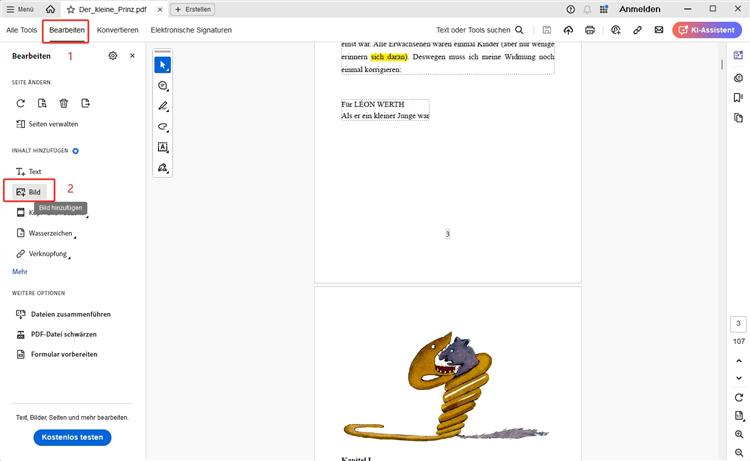The image size is (750, 461).
Task: Open the Wasserzeichen dropdown
Action: click(x=46, y=233)
